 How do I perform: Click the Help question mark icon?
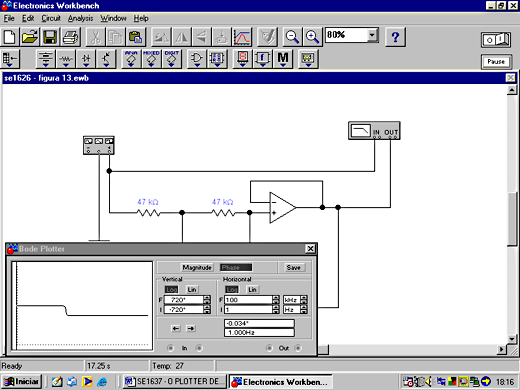tap(395, 37)
